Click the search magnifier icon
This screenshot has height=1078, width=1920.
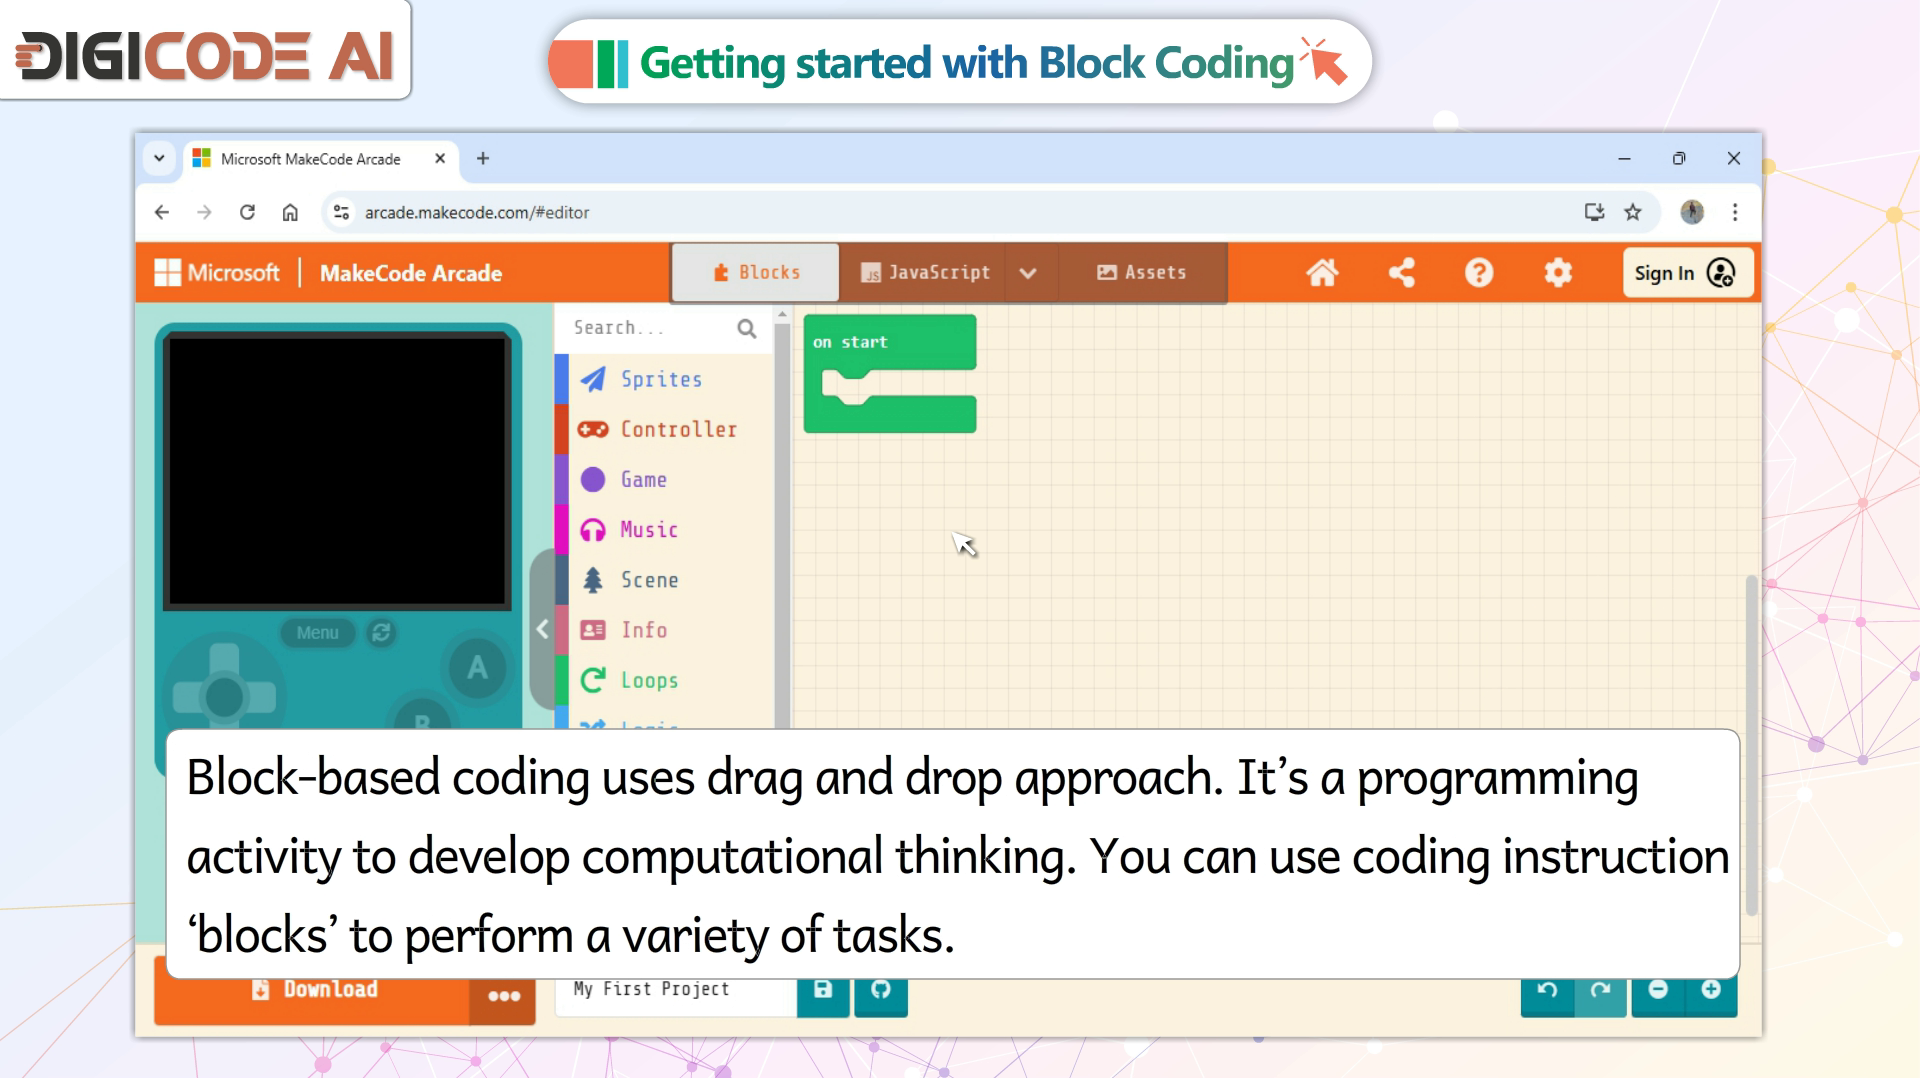[x=747, y=328]
